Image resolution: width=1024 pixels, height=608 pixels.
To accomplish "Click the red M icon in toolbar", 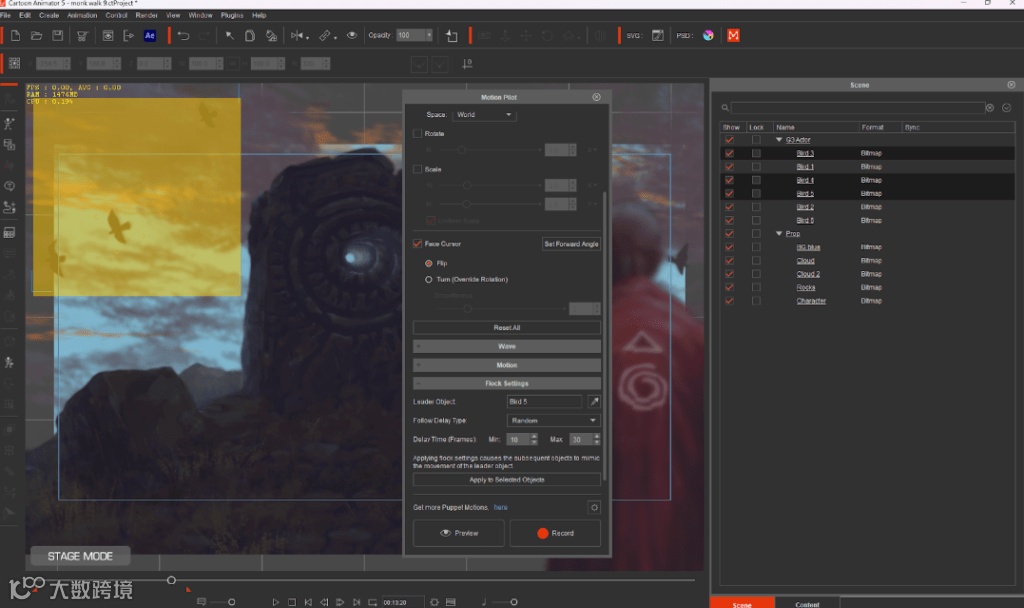I will click(733, 36).
